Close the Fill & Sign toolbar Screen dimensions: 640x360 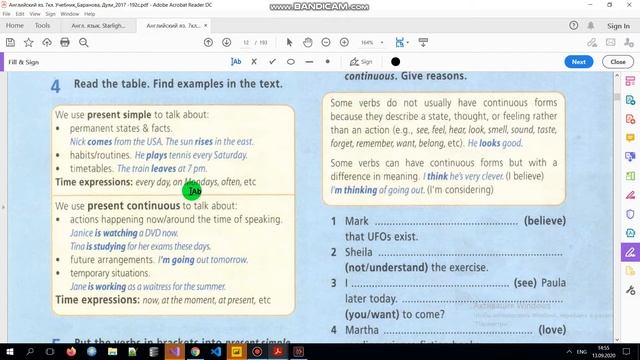pos(618,62)
